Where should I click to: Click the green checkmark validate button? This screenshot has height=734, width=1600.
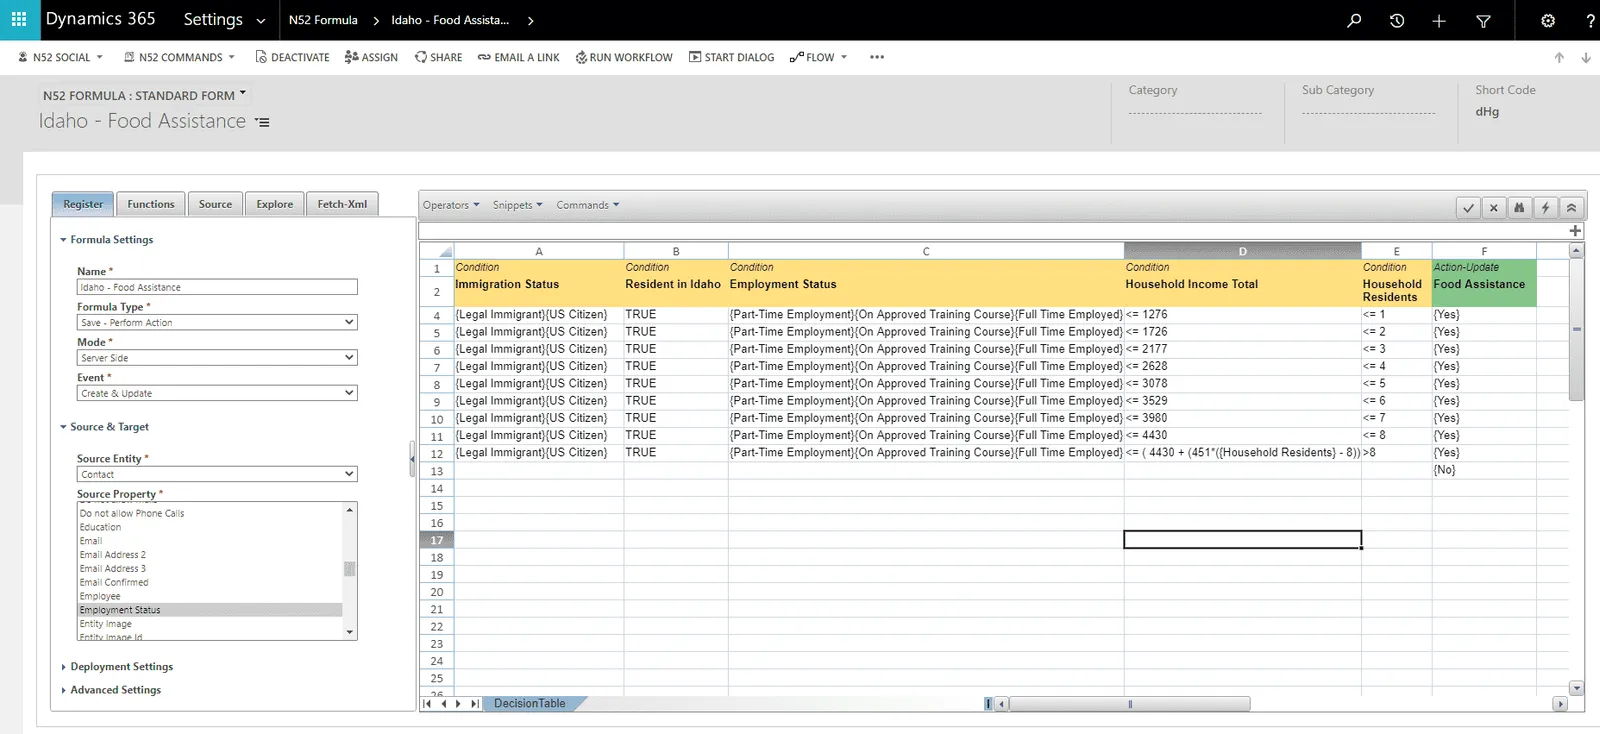point(1468,207)
